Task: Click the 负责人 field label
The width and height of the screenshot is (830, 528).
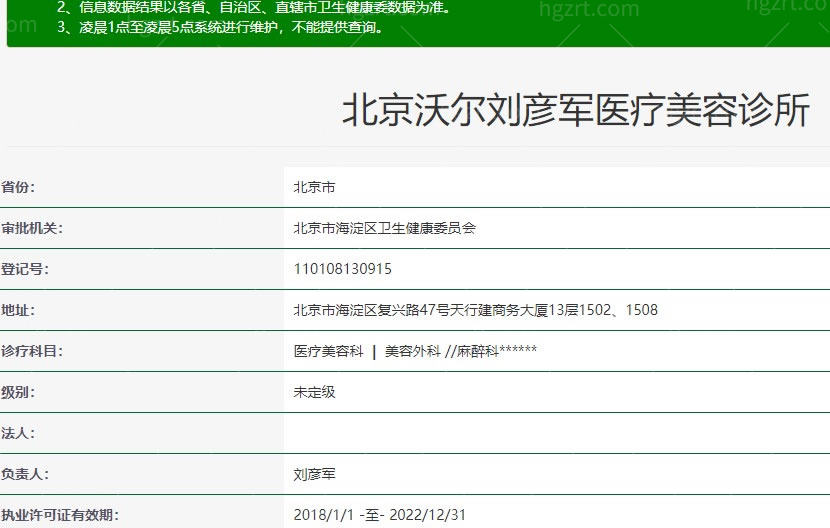Action: tap(24, 474)
